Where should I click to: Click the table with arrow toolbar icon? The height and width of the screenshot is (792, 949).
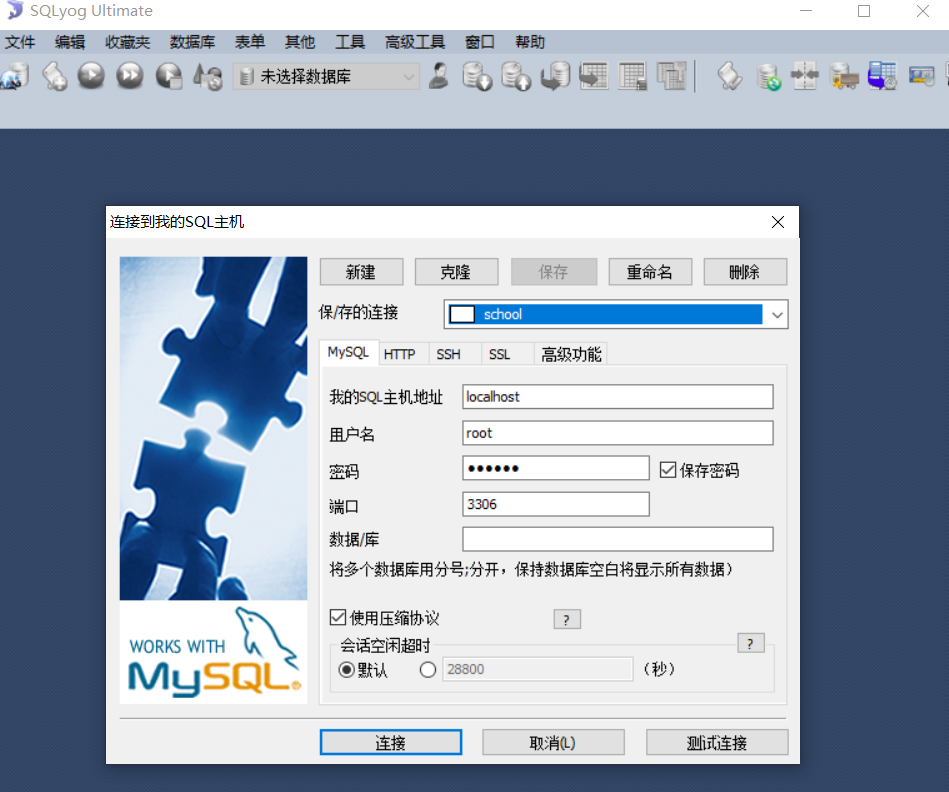594,76
